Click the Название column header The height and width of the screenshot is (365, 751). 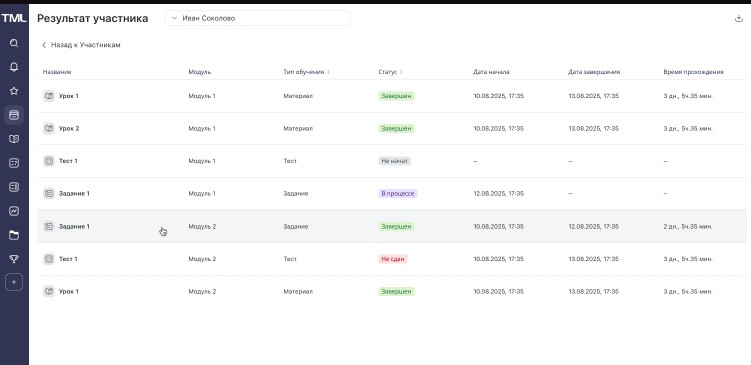[57, 72]
